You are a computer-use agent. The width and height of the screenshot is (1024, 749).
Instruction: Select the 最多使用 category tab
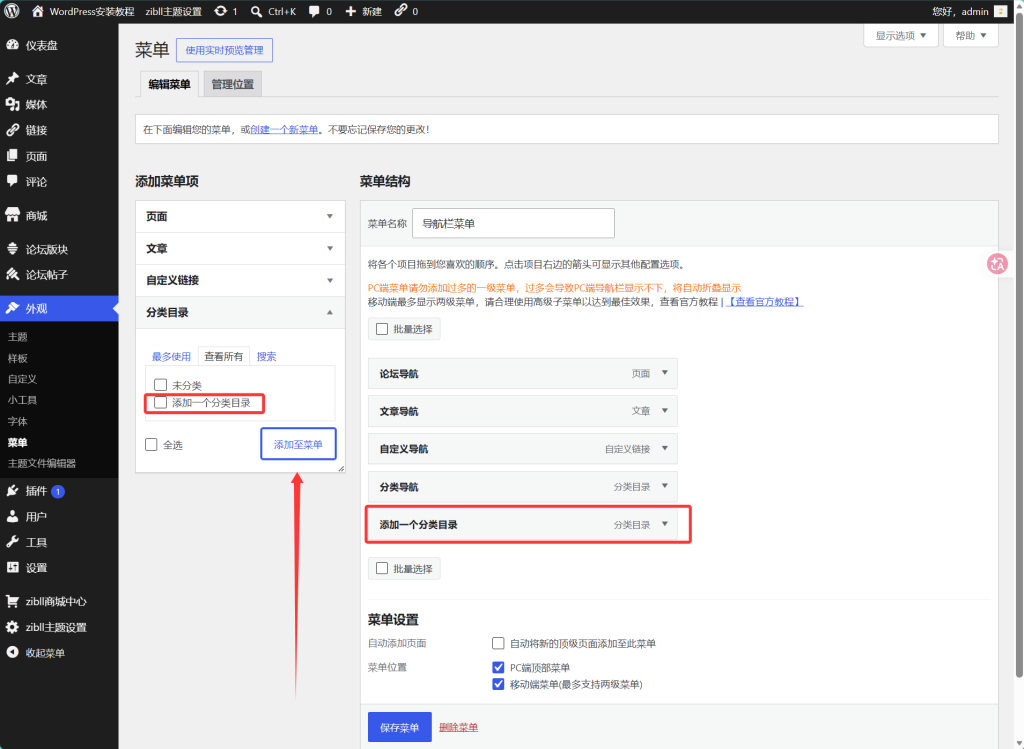pyautogui.click(x=171, y=357)
